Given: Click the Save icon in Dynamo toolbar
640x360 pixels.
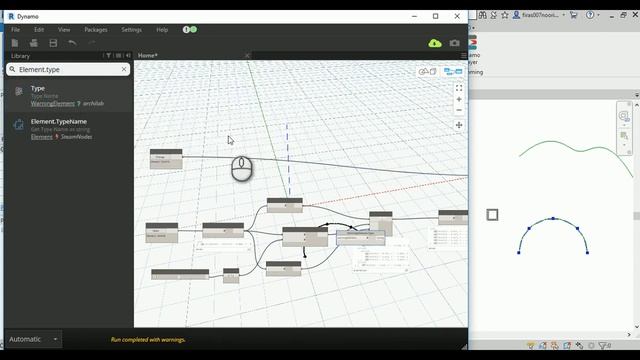Looking at the screenshot, I should point(53,43).
